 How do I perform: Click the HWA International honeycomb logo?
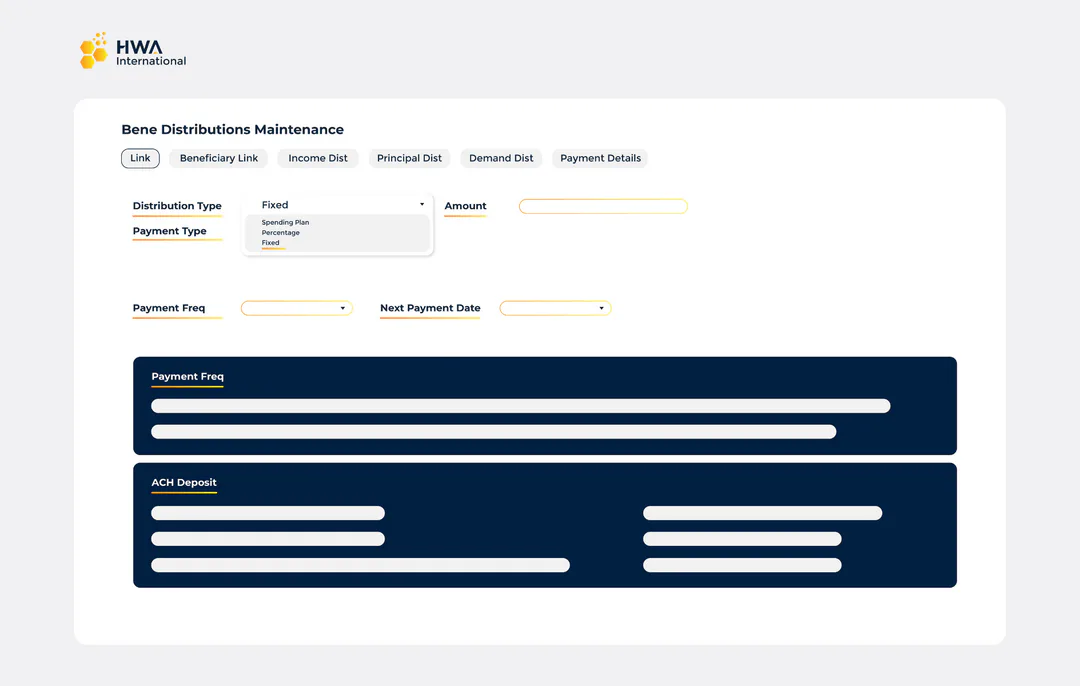[x=133, y=51]
